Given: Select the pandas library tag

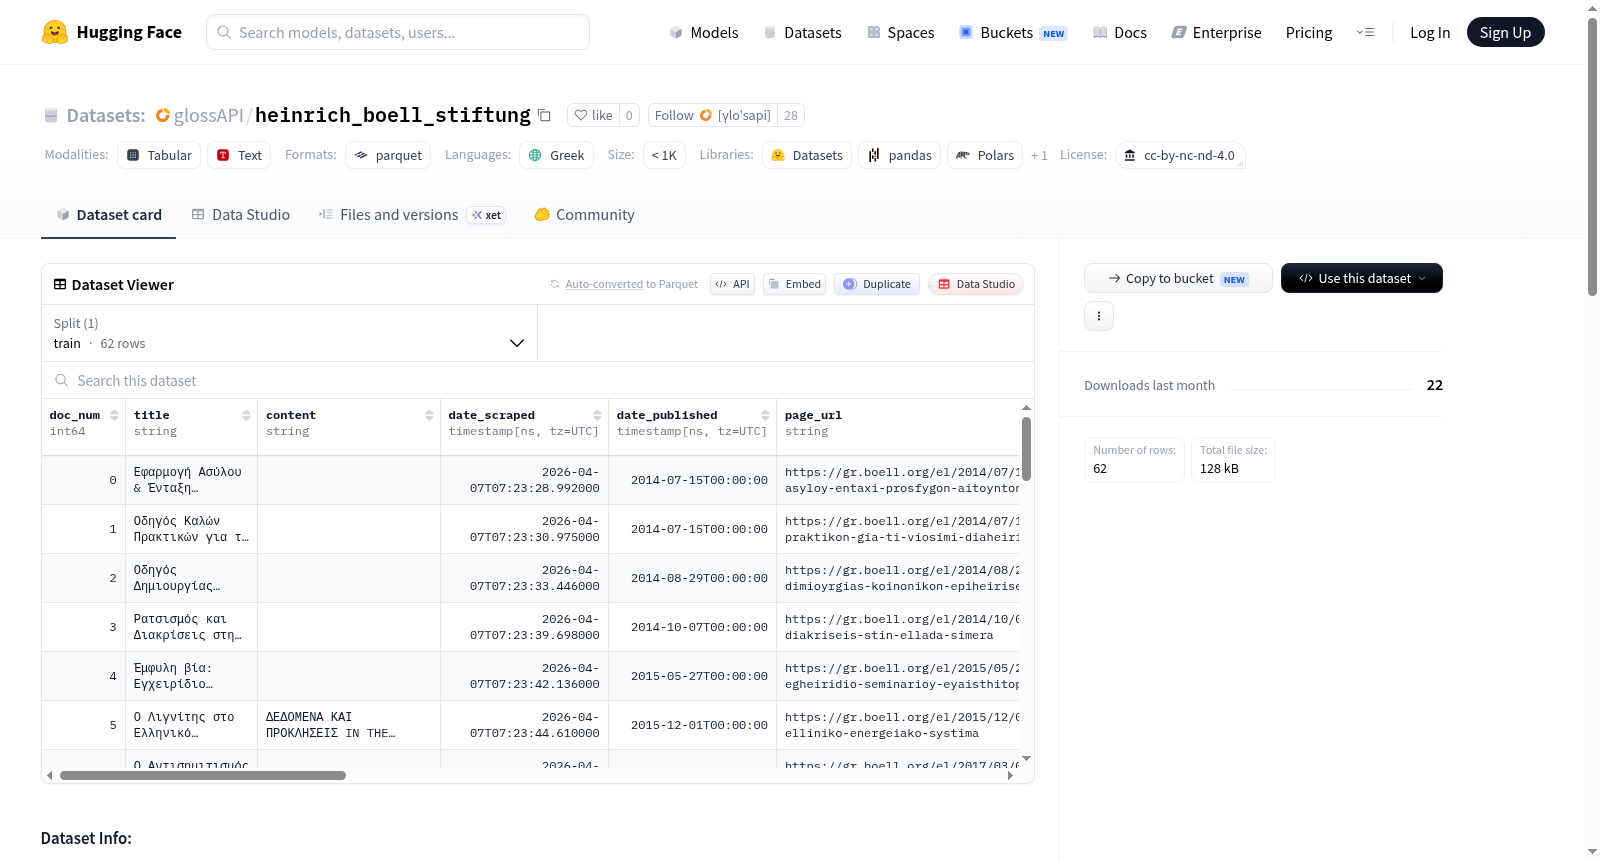Looking at the screenshot, I should click(x=899, y=155).
